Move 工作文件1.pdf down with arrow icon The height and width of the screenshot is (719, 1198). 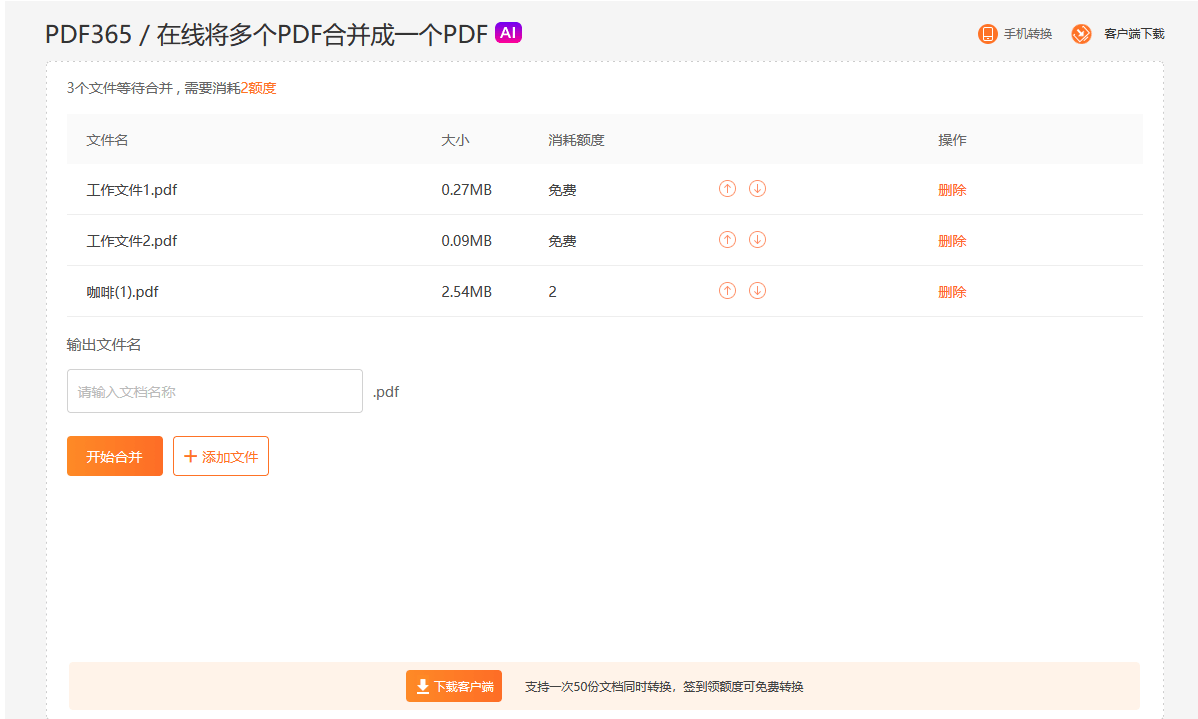coord(757,188)
